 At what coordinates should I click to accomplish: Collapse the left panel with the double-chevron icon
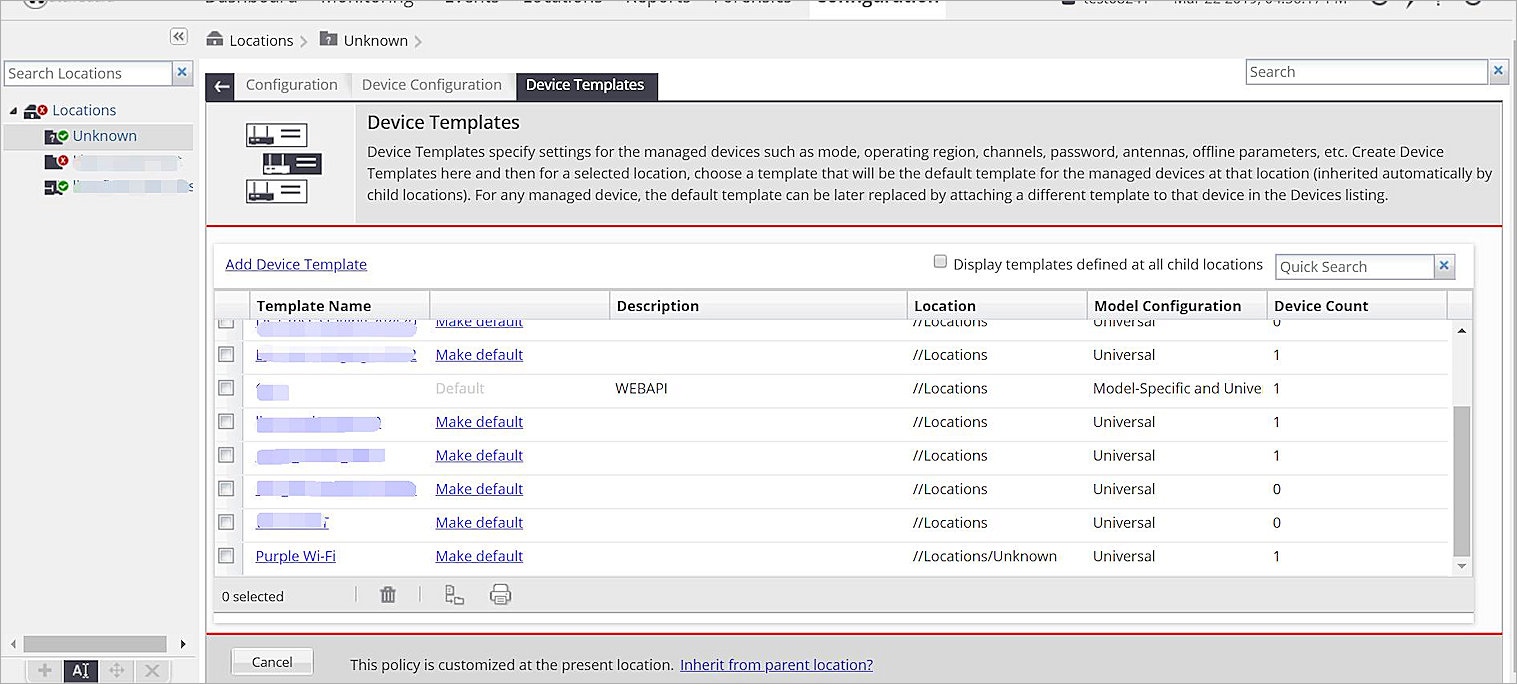[x=178, y=36]
